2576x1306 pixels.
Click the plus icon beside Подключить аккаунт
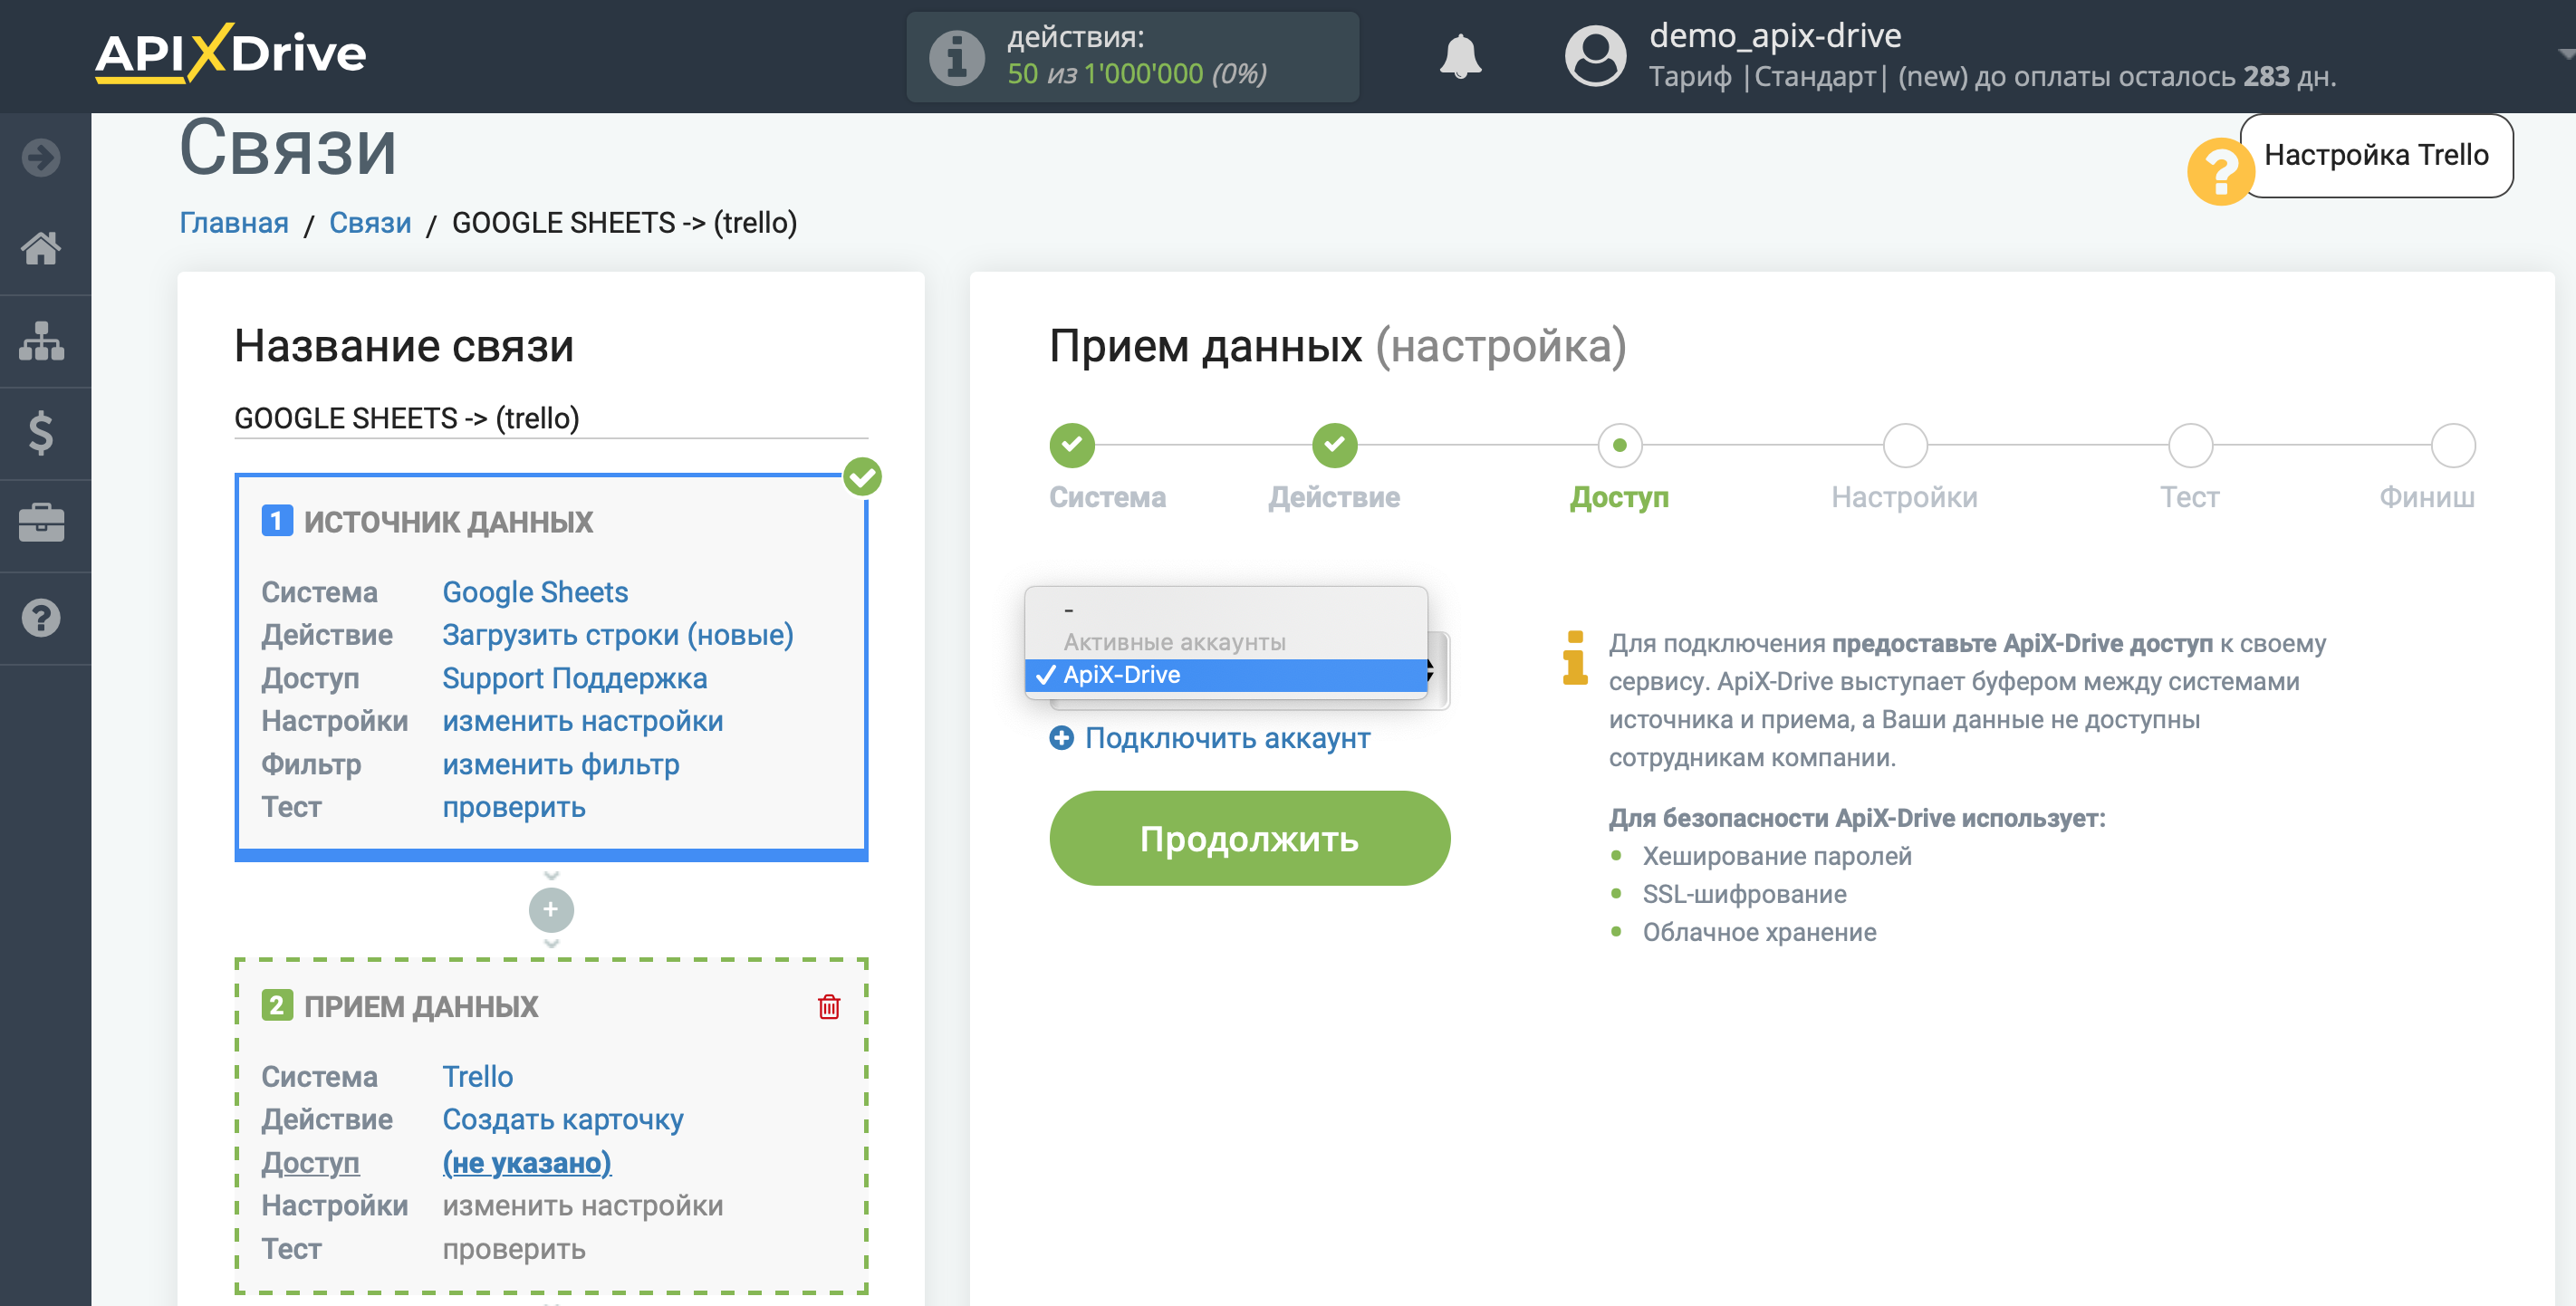coord(1061,738)
